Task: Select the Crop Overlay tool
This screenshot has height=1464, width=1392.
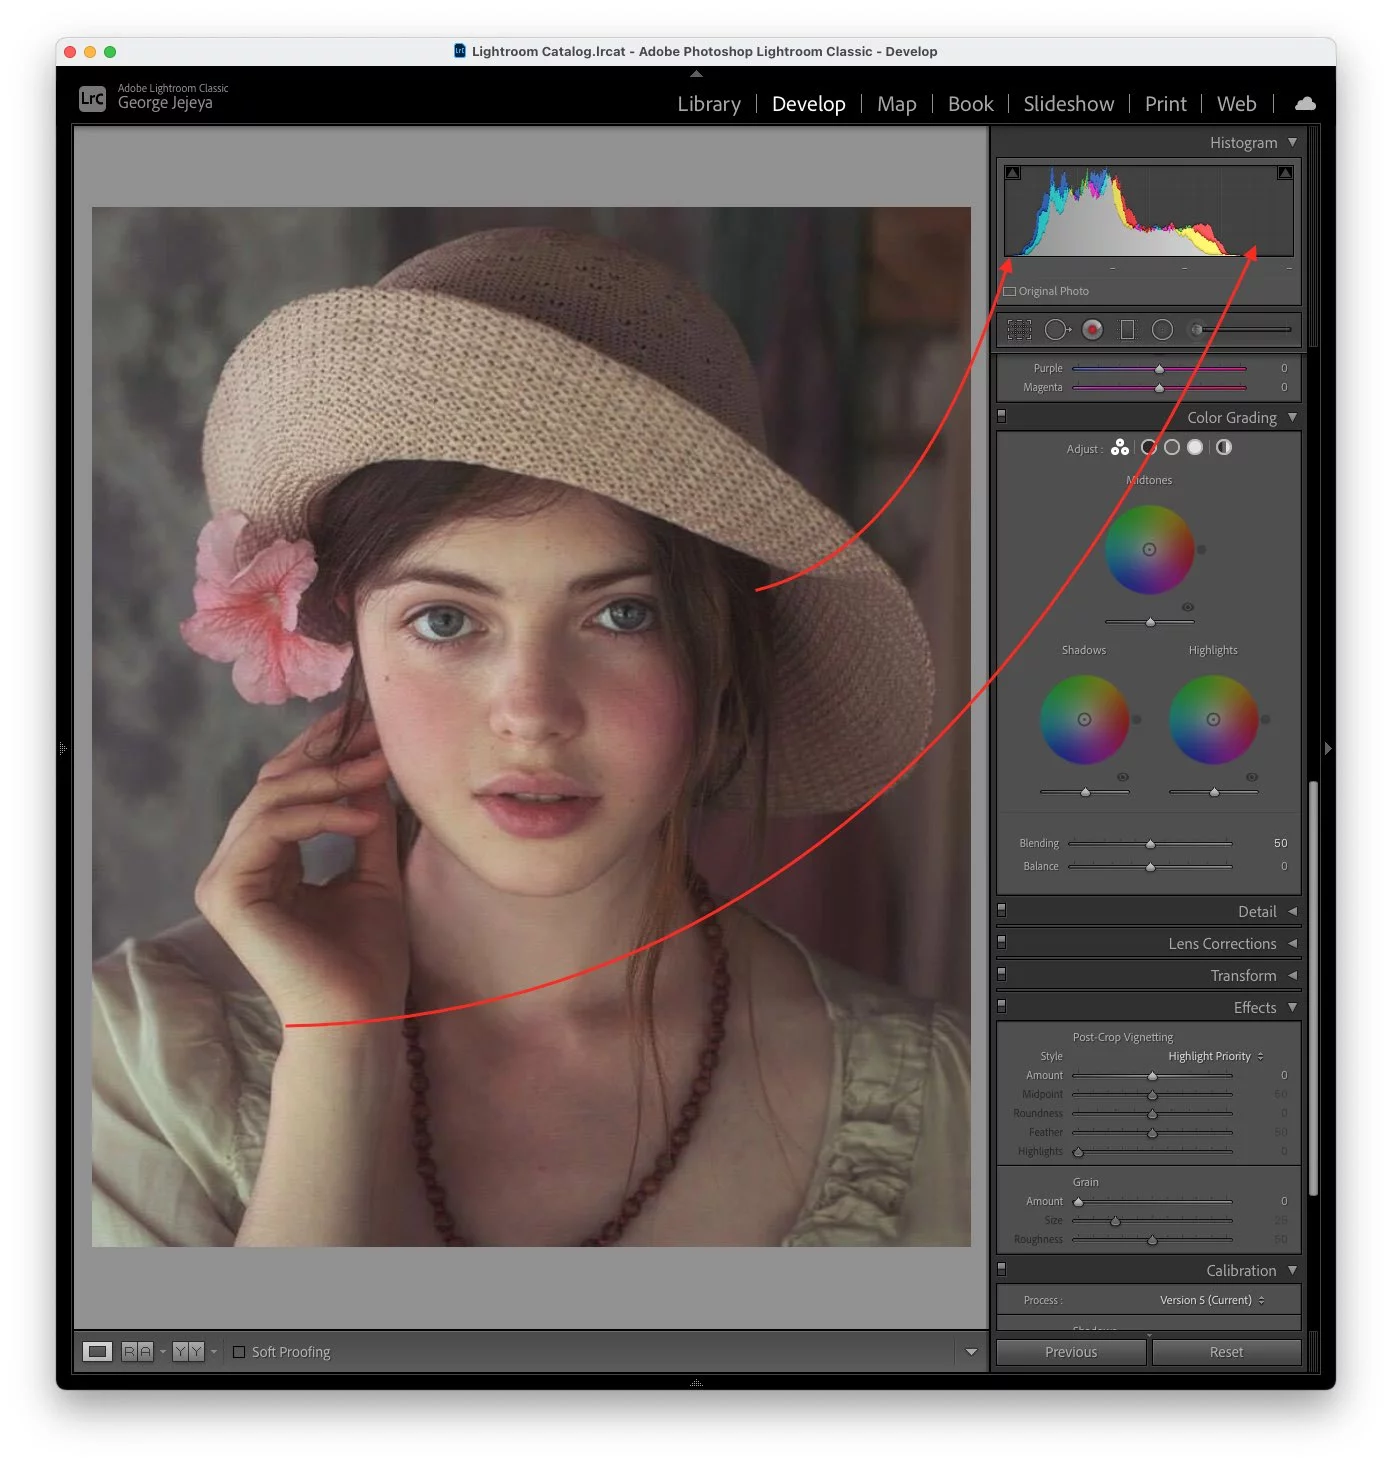Action: tap(1019, 329)
